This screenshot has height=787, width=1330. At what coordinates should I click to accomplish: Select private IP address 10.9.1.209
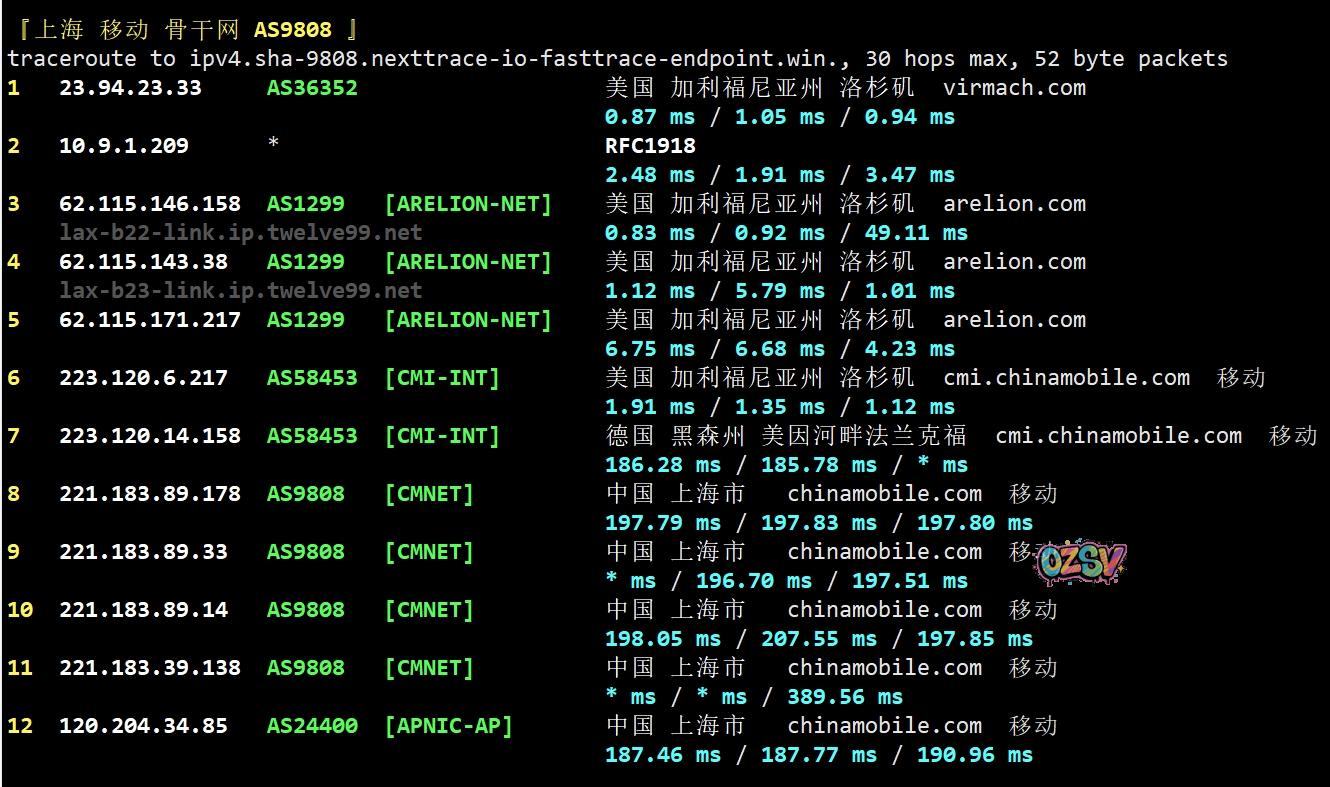(x=124, y=146)
